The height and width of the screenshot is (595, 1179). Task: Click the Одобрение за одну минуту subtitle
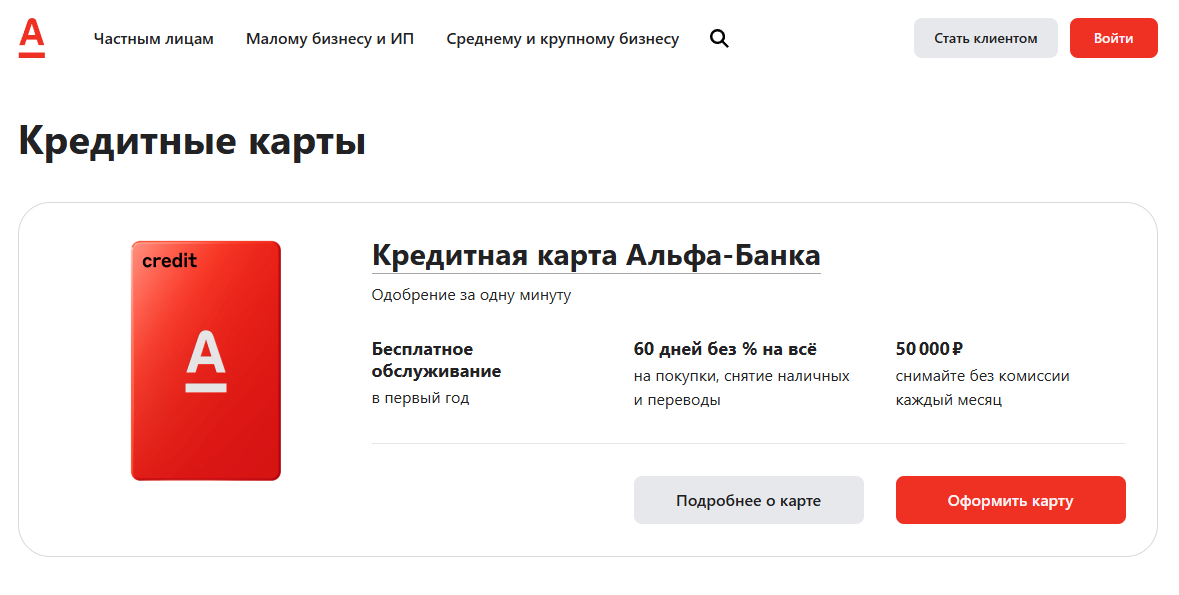tap(471, 295)
